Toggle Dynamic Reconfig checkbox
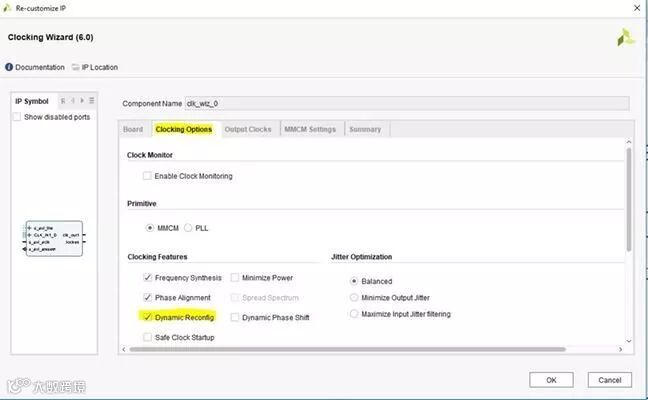Viewport: 648px width, 400px height. pos(148,317)
